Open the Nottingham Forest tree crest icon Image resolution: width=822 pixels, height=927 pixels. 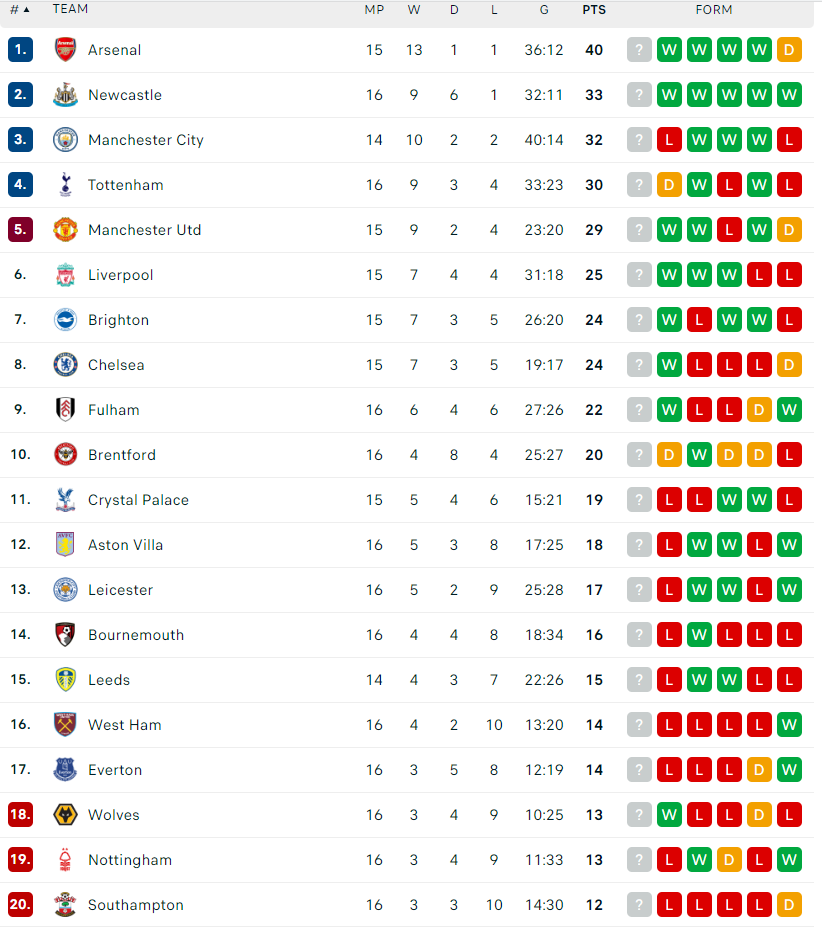65,860
